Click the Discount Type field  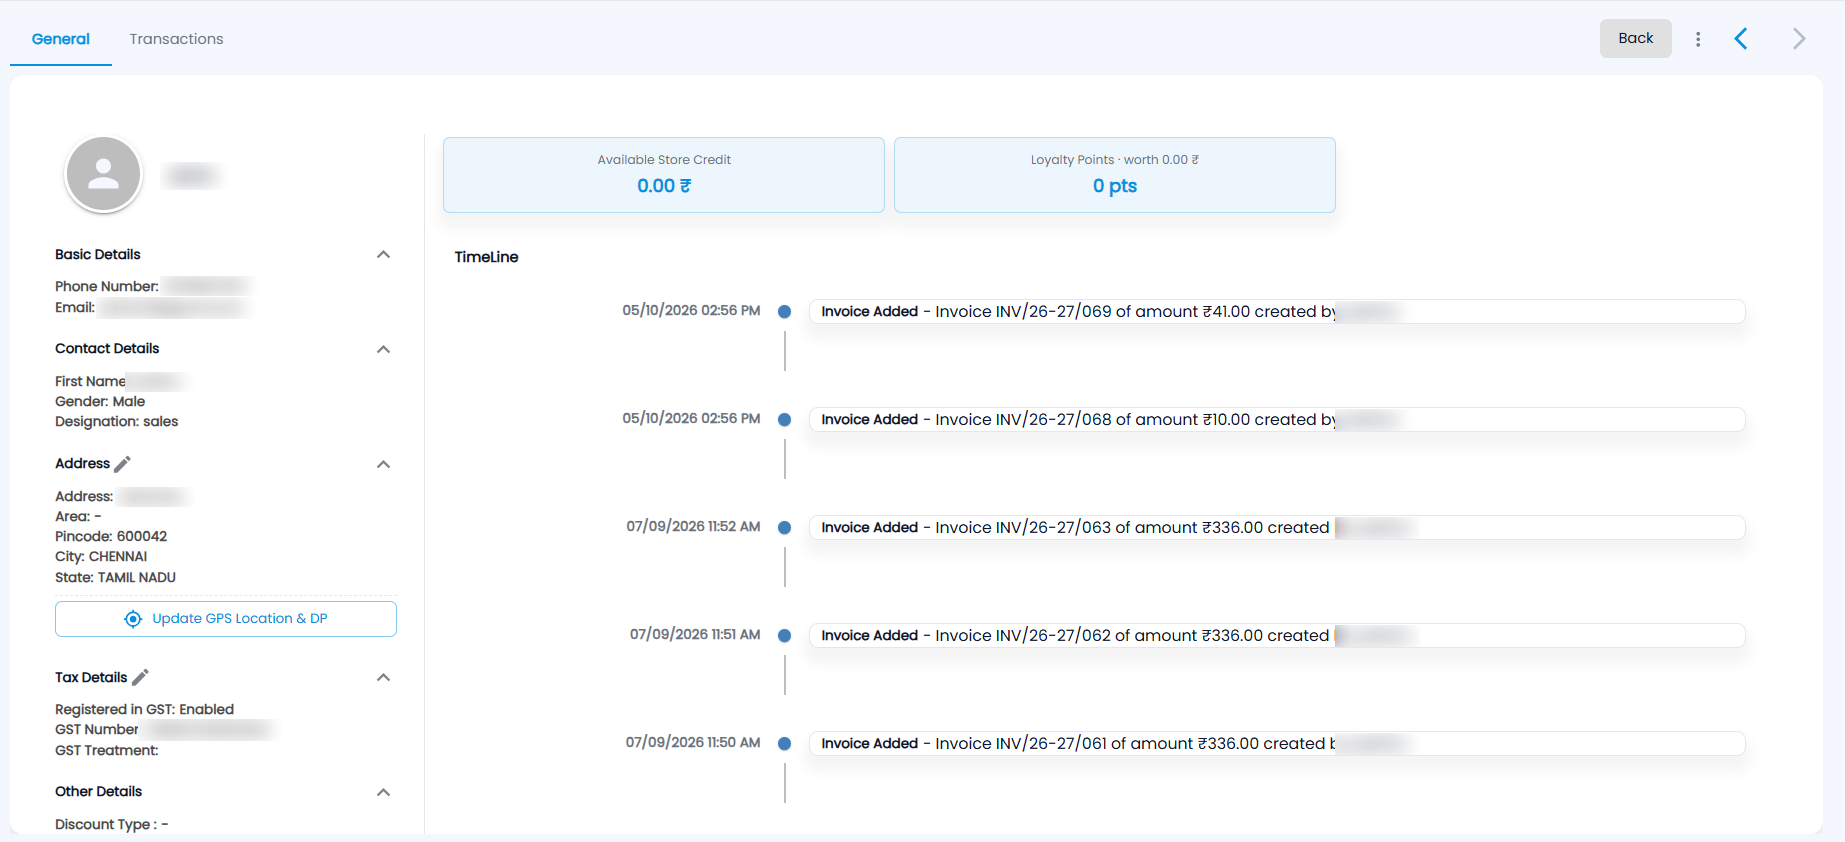point(112,825)
